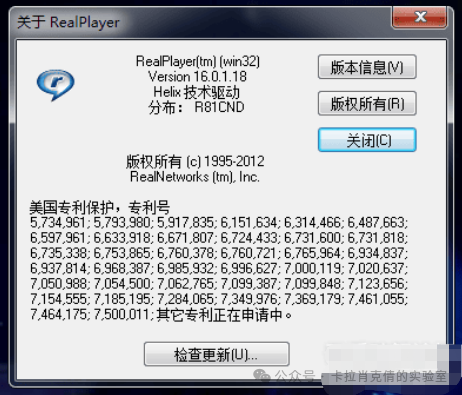Close the 关于 RealPlayer window with X
The height and width of the screenshot is (395, 462).
[419, 17]
